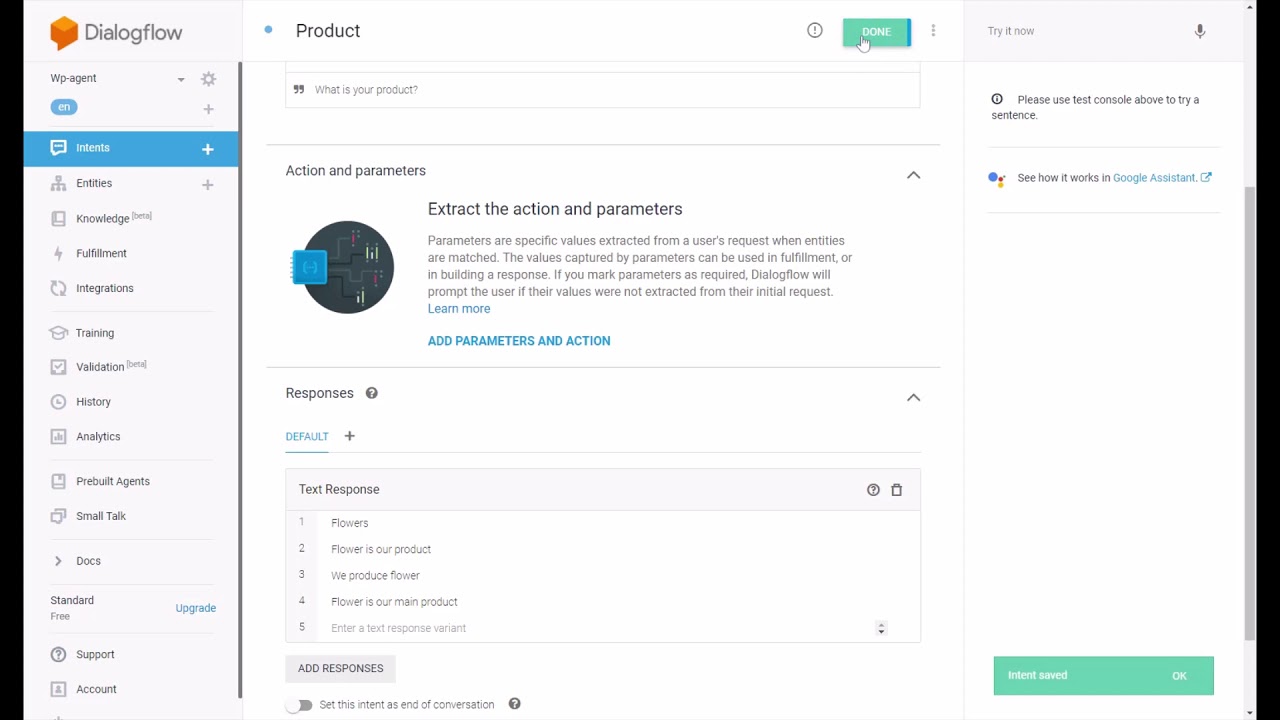Open the three-dot menu beside DONE
The height and width of the screenshot is (720, 1280).
[932, 31]
